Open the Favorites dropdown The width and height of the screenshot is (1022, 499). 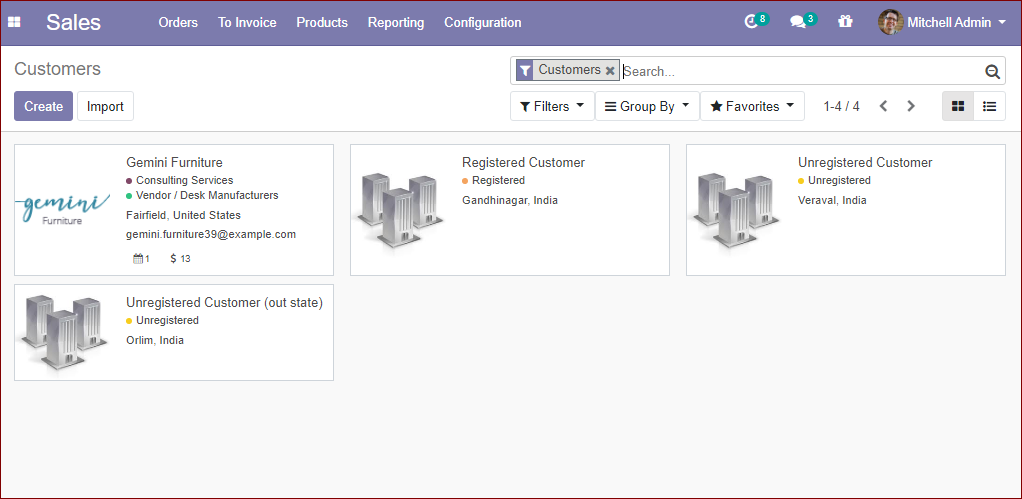(752, 106)
